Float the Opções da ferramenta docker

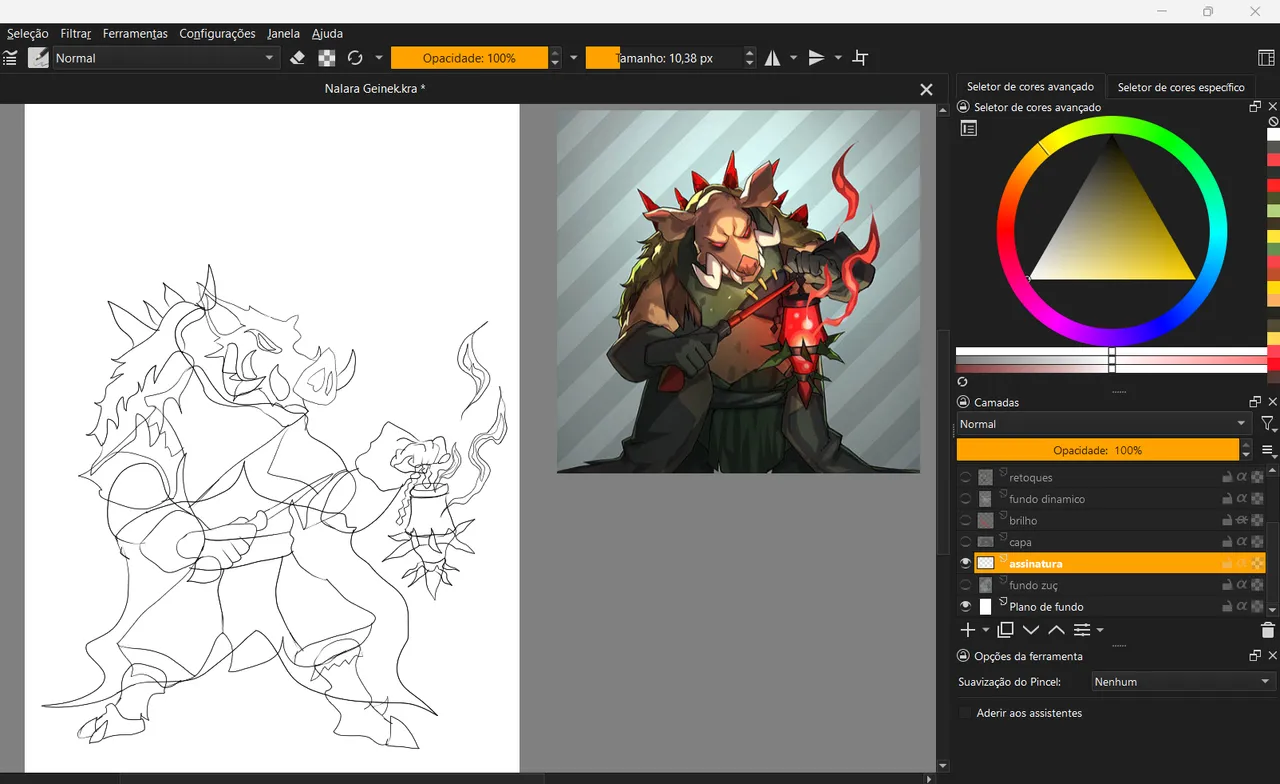pyautogui.click(x=1255, y=656)
